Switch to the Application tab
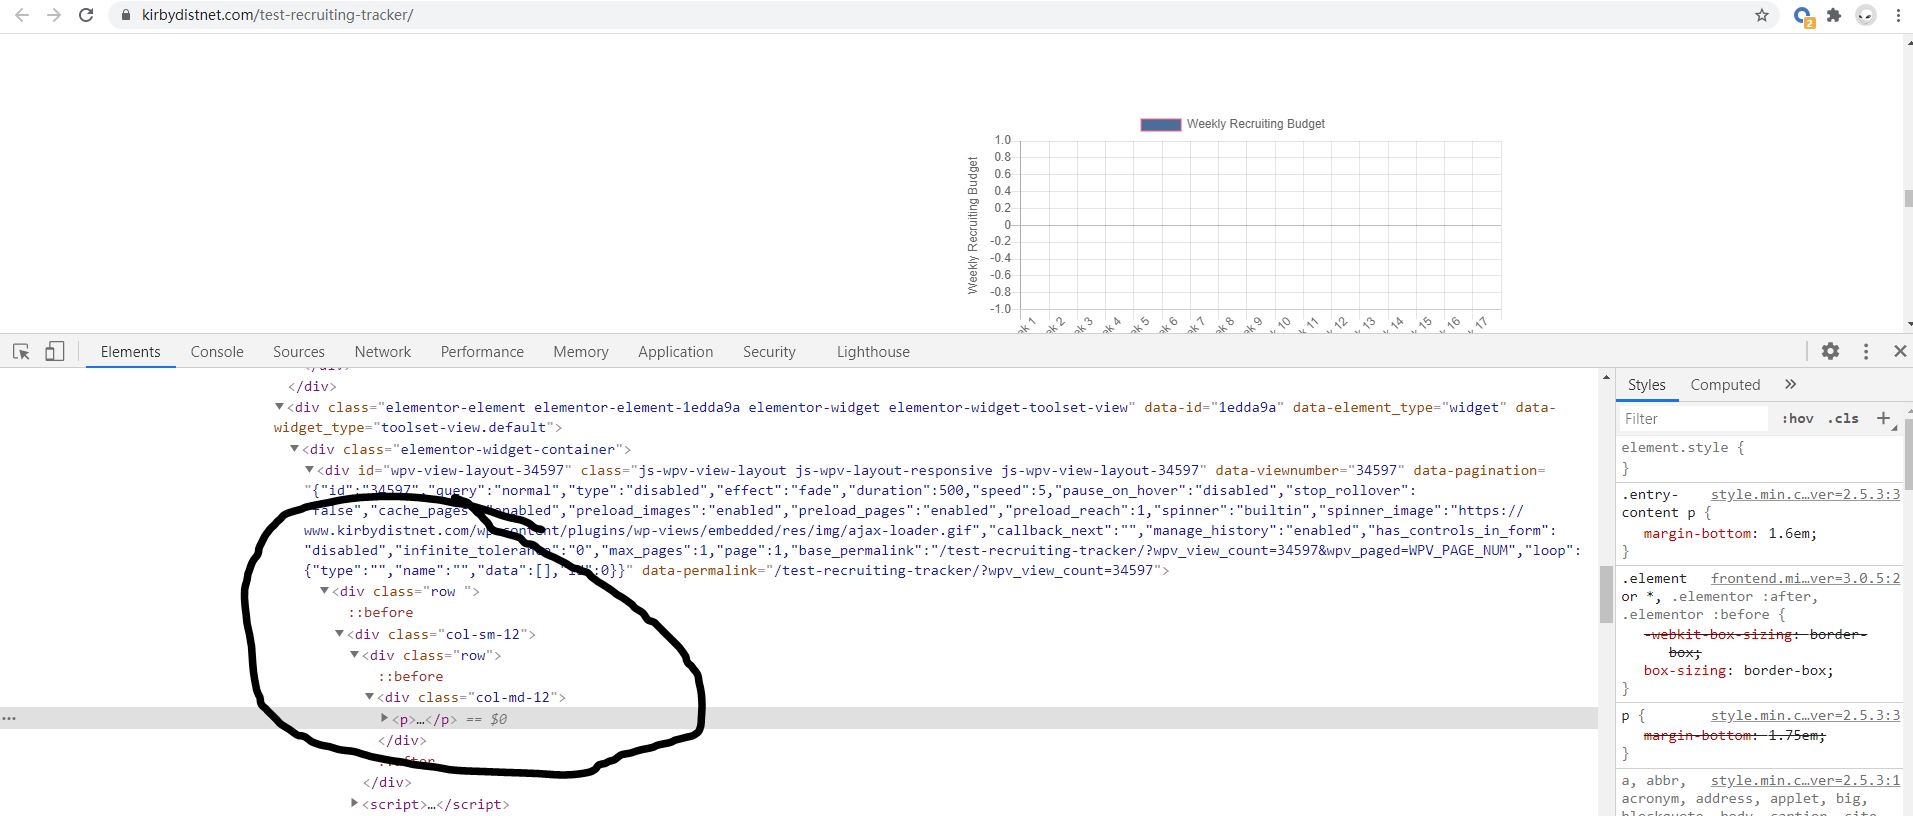The image size is (1913, 816). (x=676, y=351)
